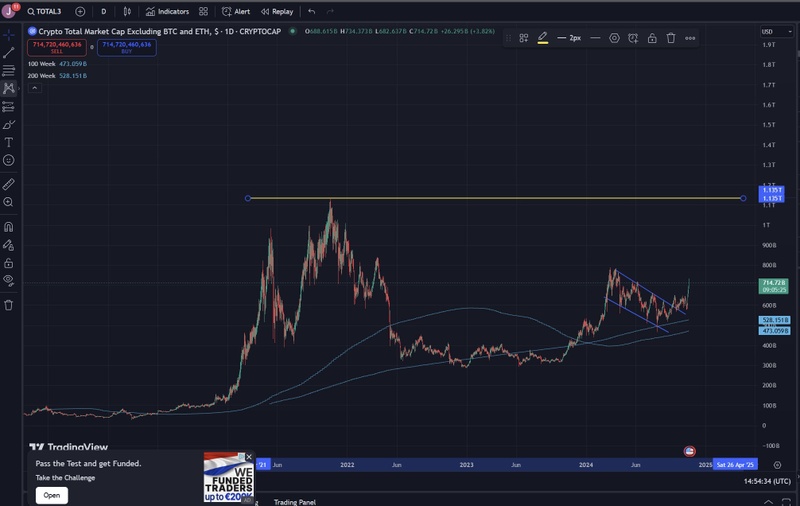Select the crosshair cursor tool

(x=9, y=35)
